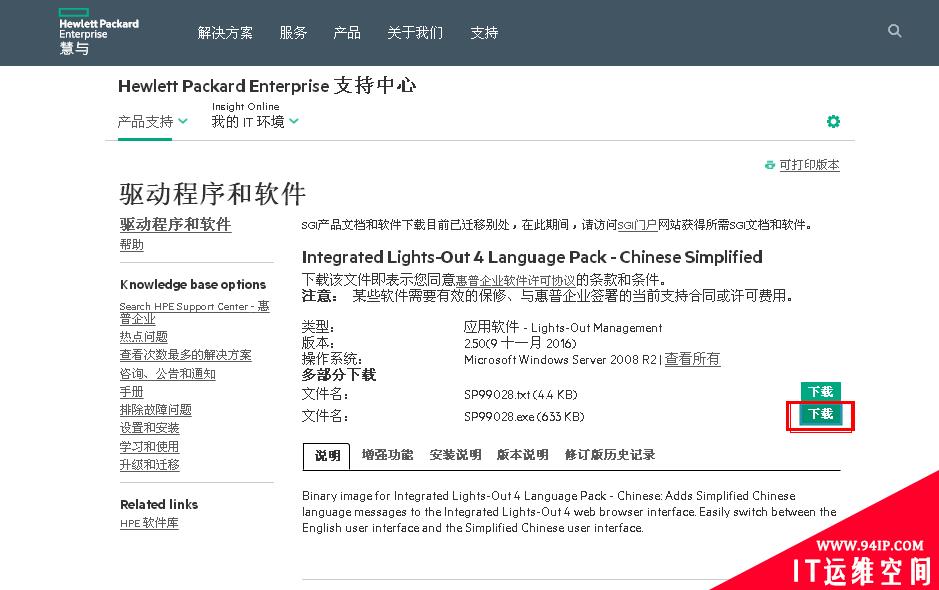
Task: Follow the SGI门户 link
Action: (x=637, y=225)
